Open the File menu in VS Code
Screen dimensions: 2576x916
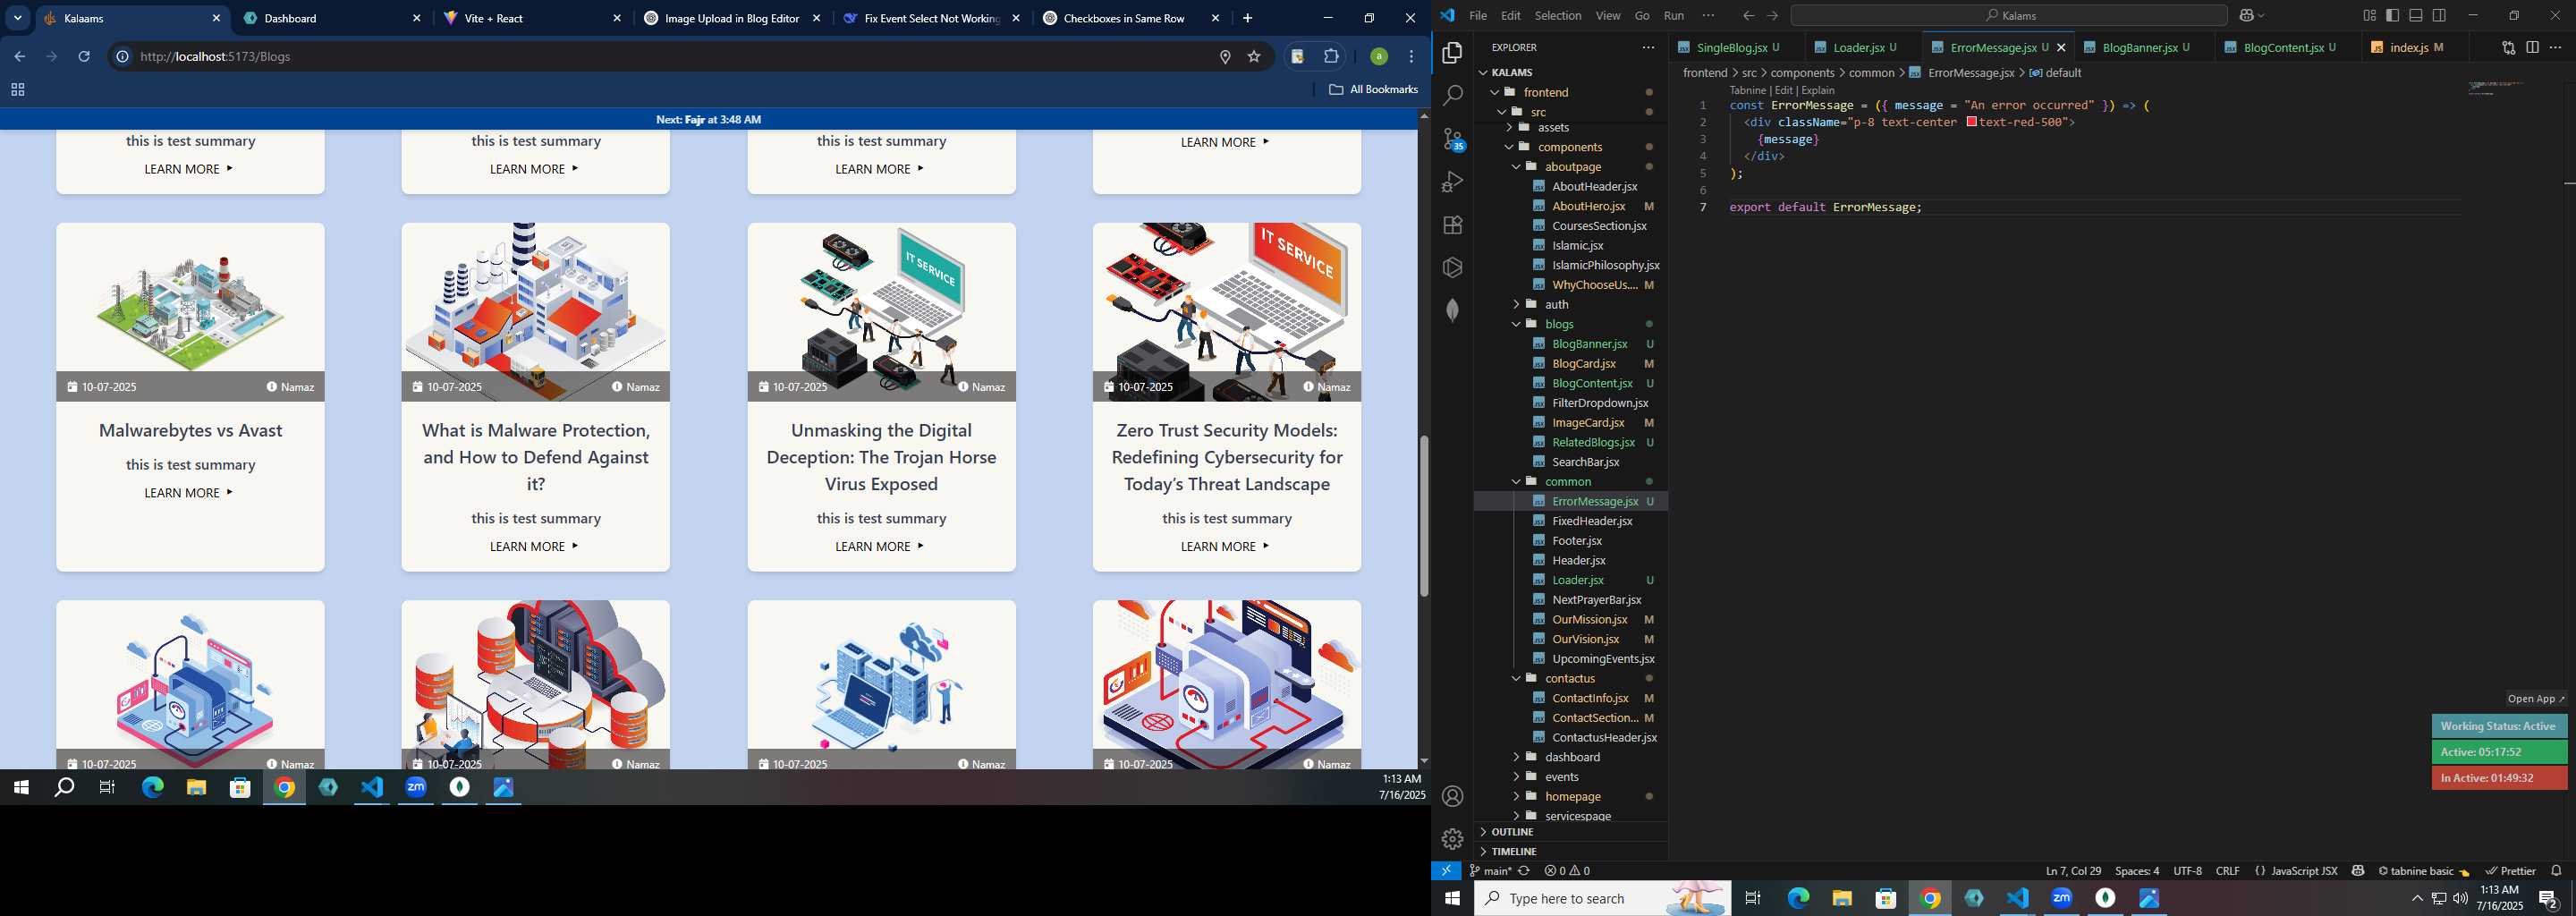(x=1477, y=15)
